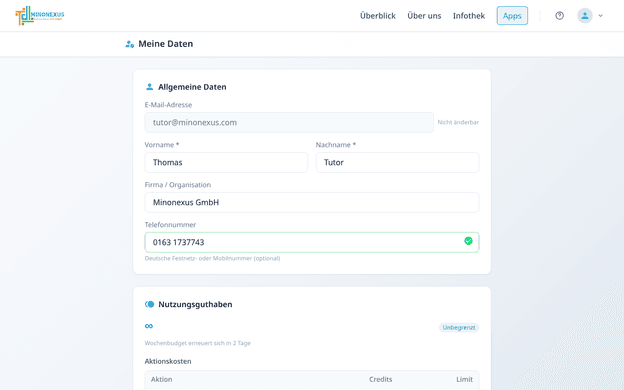Click the 'Meine Daten' page title
Image resolution: width=624 pixels, height=390 pixels.
[166, 44]
